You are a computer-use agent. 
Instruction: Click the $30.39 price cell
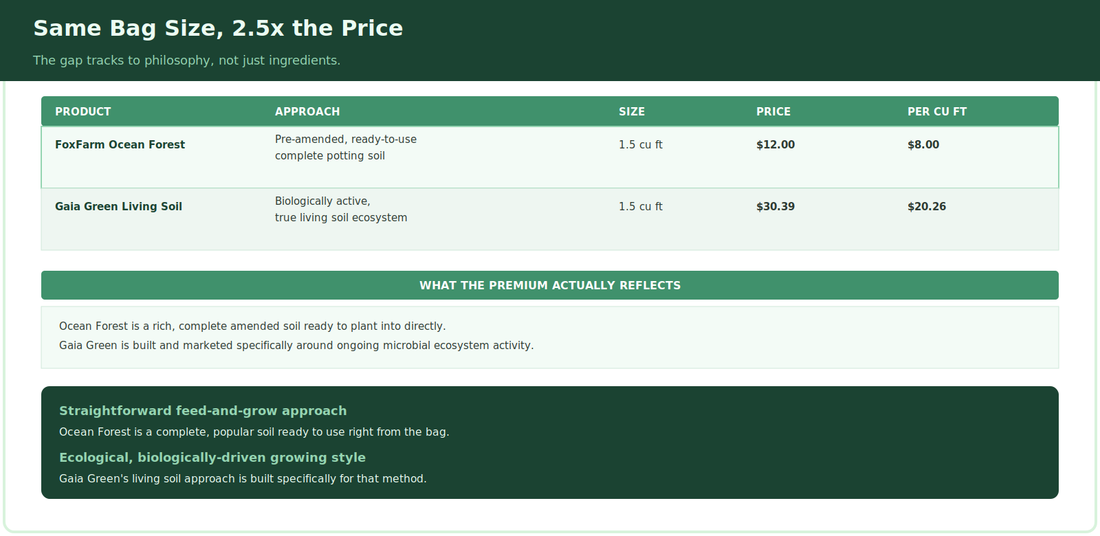775,206
